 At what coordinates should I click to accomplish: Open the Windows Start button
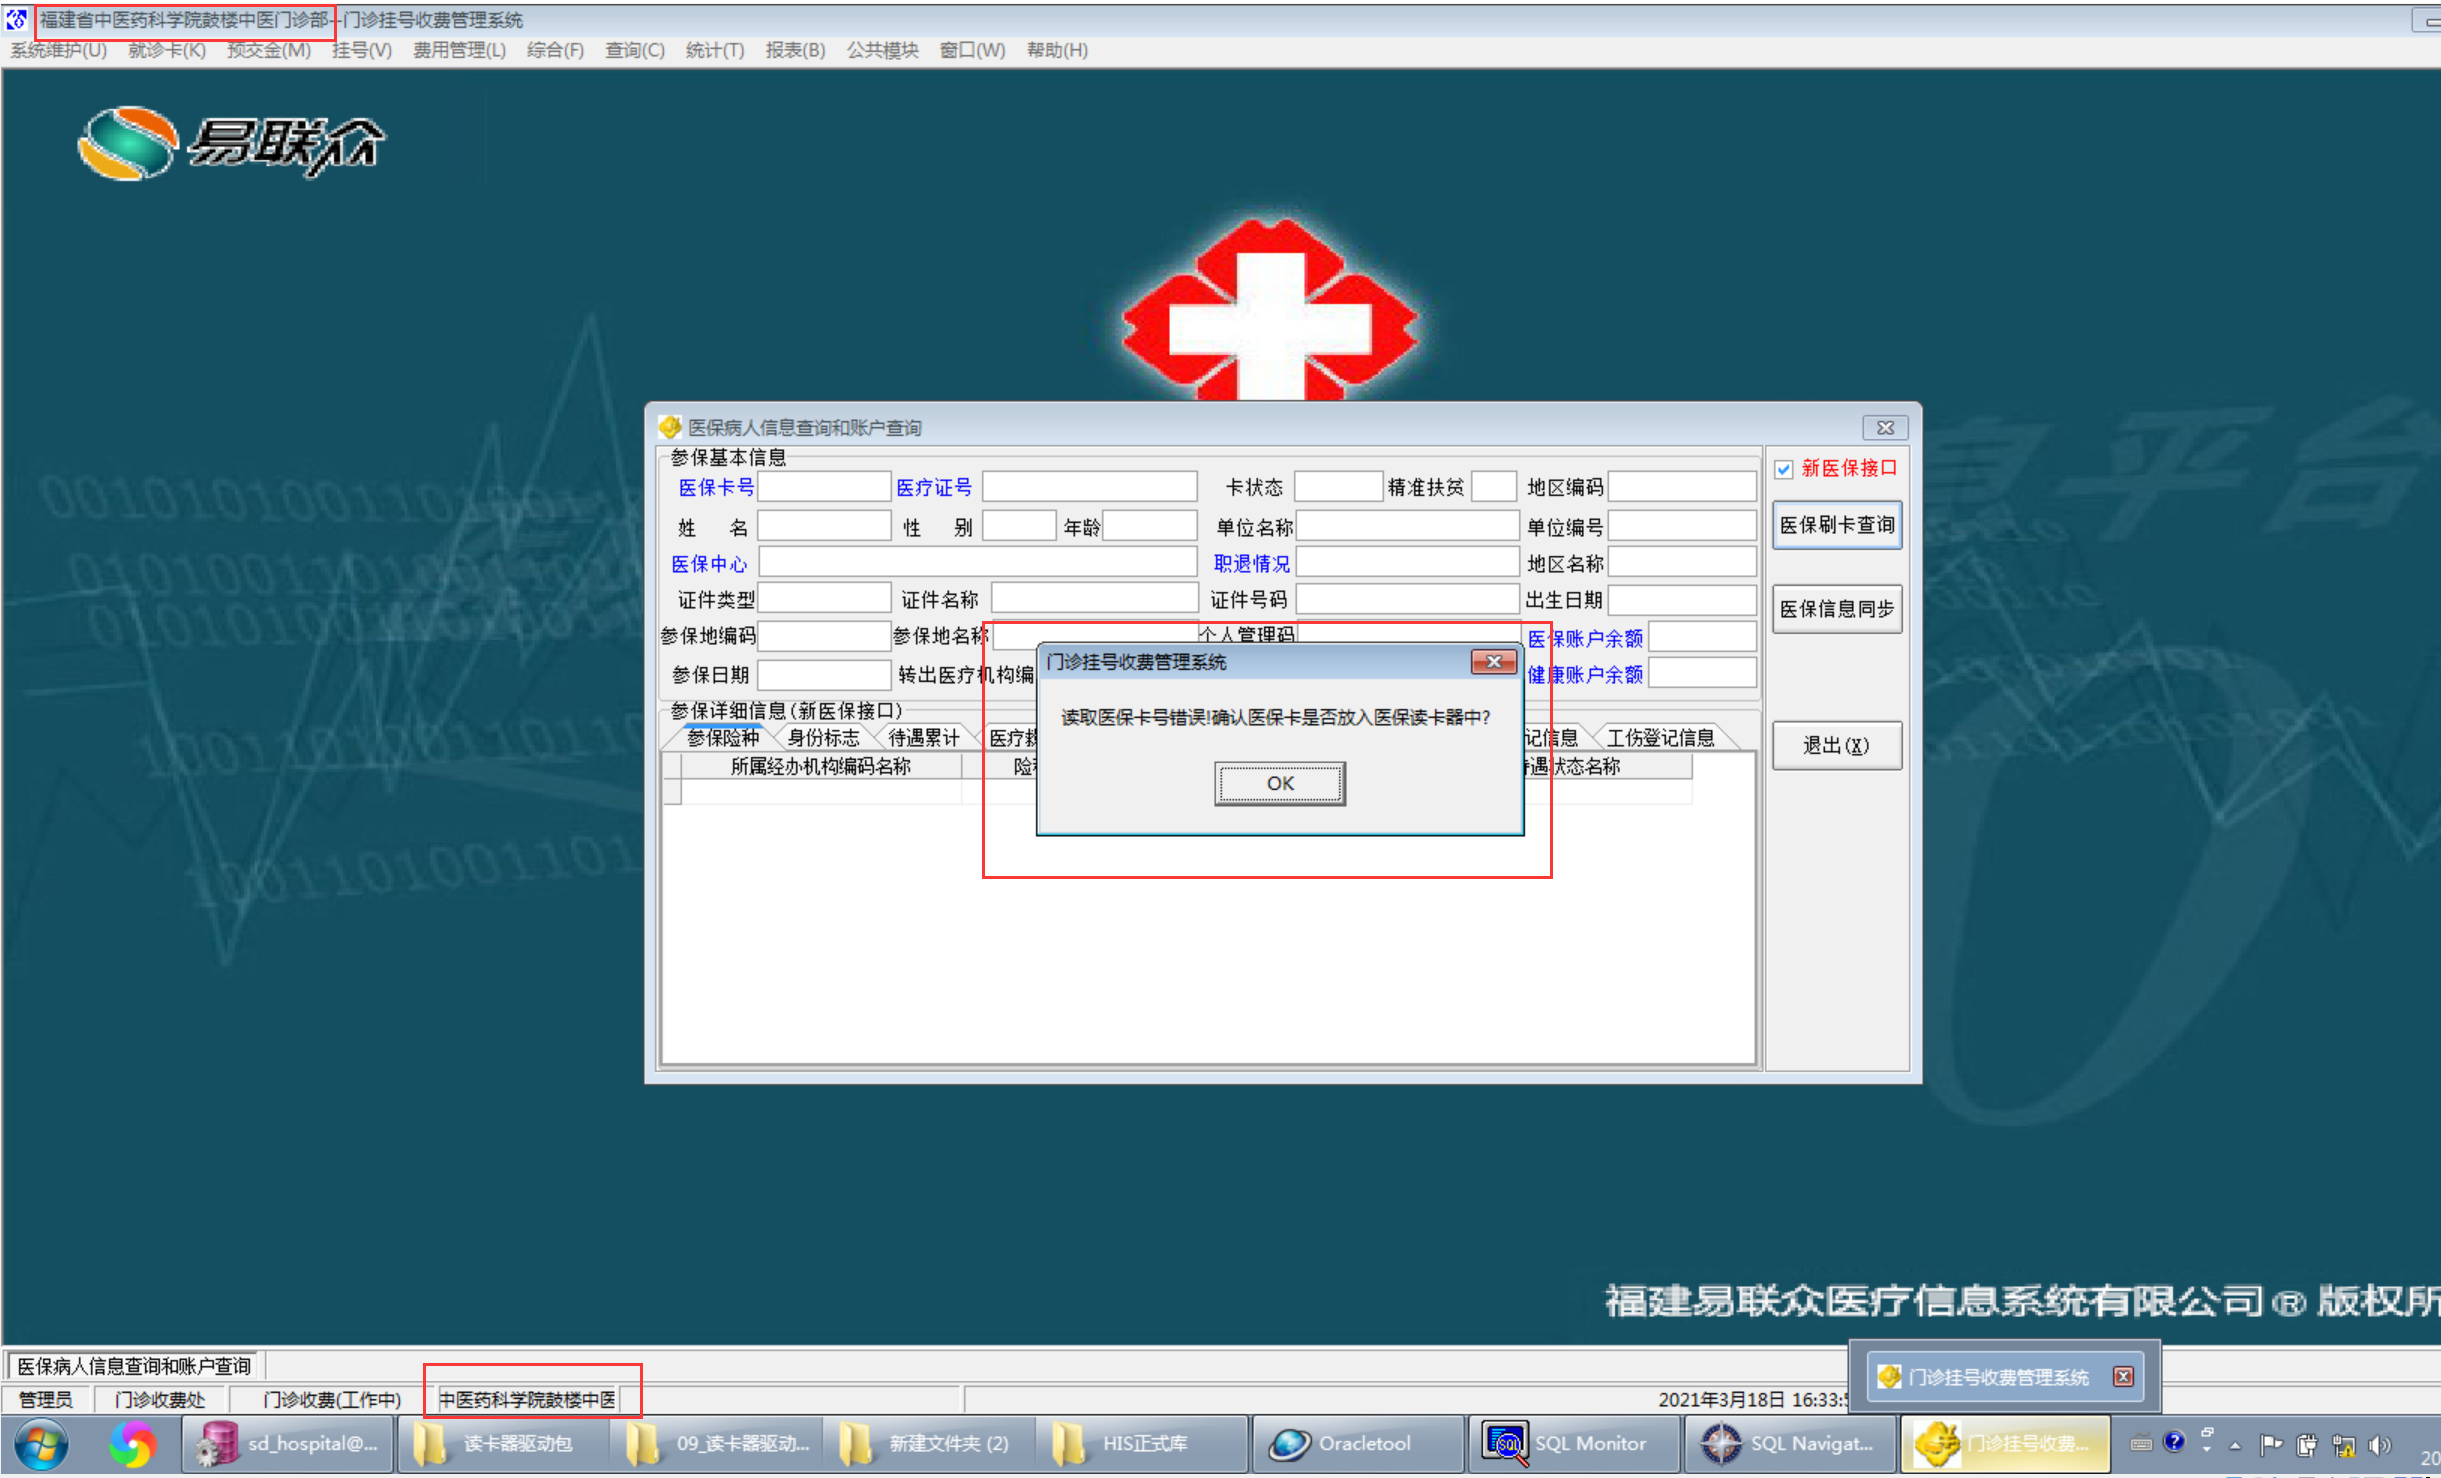click(41, 1445)
